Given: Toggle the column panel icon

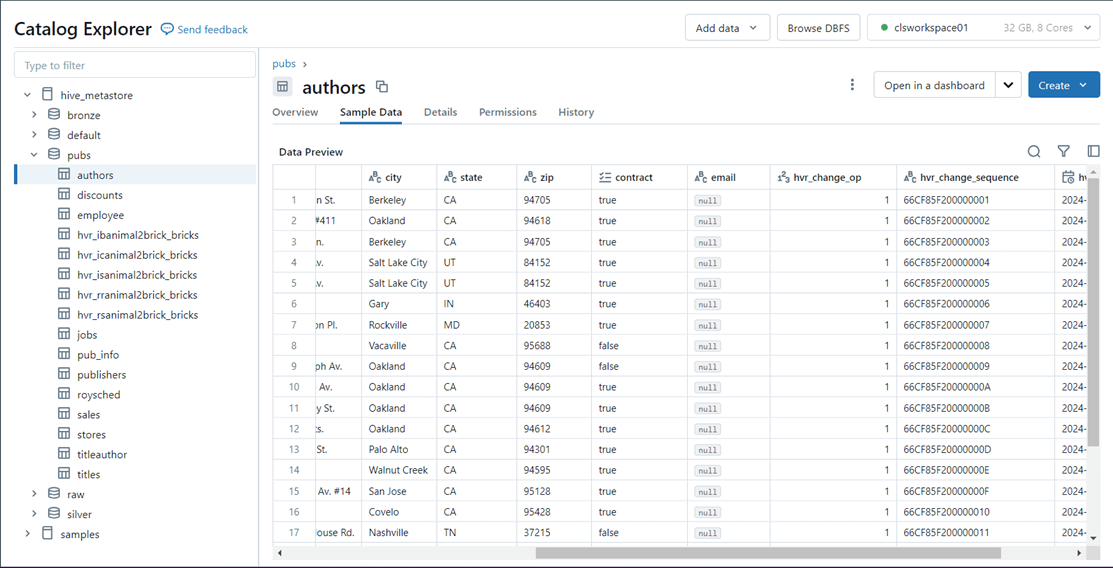Looking at the screenshot, I should (x=1093, y=151).
